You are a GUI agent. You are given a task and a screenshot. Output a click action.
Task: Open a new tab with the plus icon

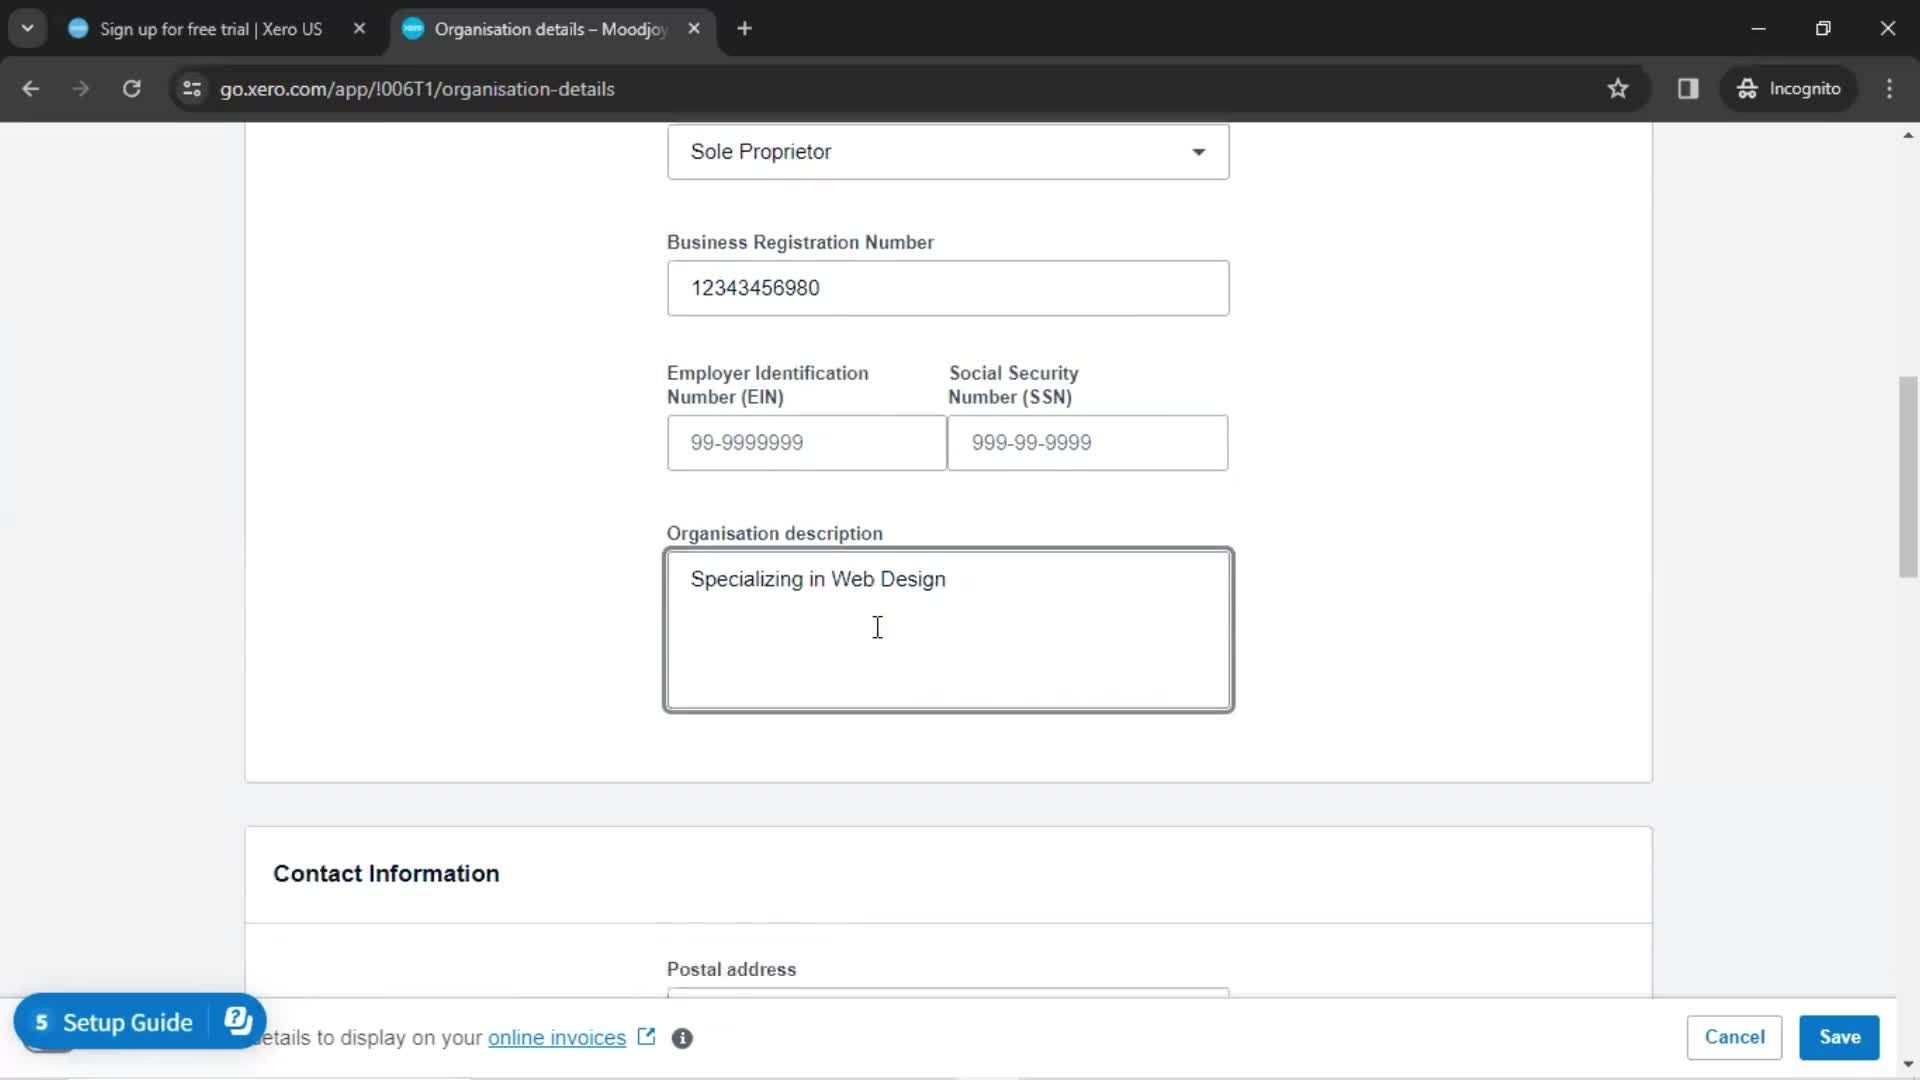coord(744,29)
